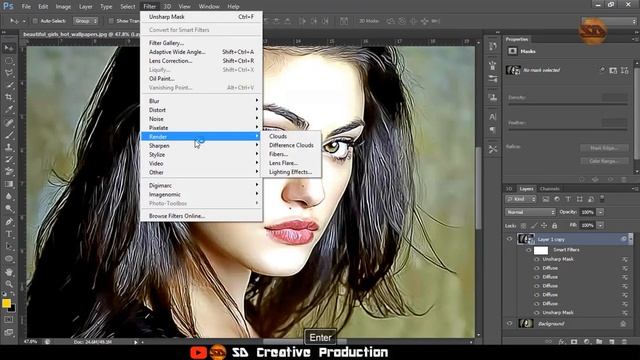Image resolution: width=640 pixels, height=360 pixels.
Task: Select the Zoom tool in the toolbox
Action: coord(9,284)
